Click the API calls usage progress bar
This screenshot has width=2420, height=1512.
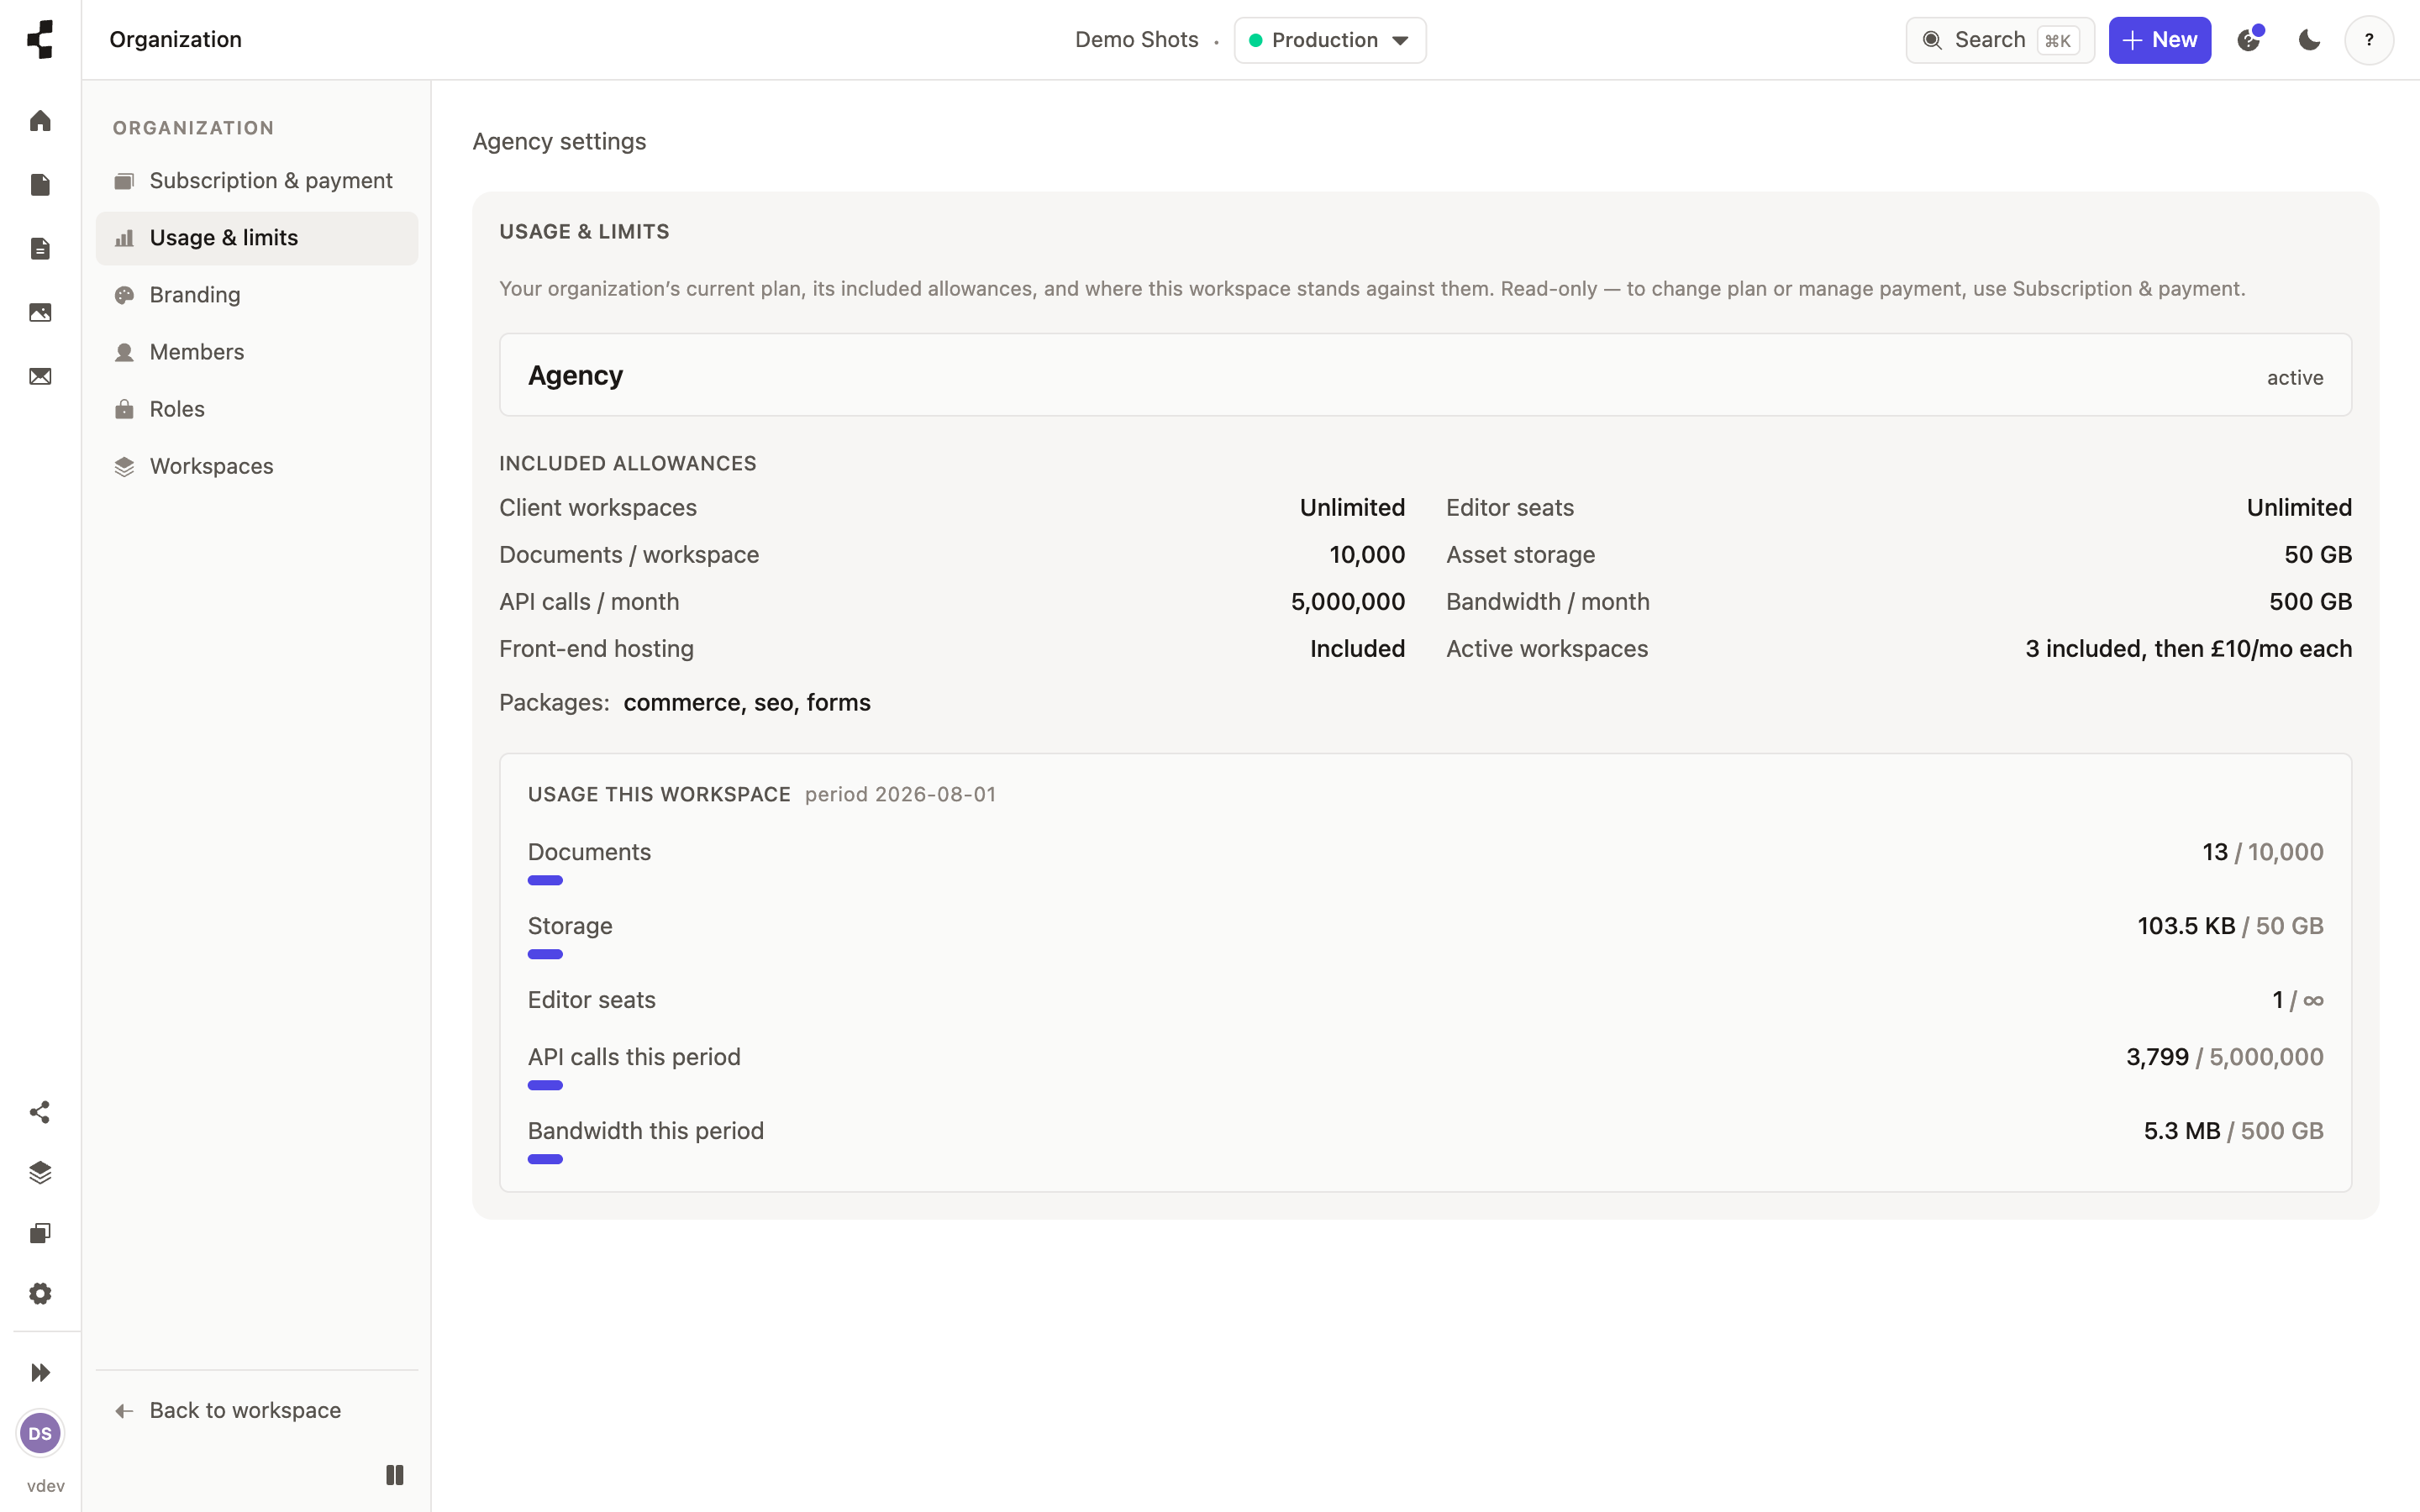pos(545,1085)
